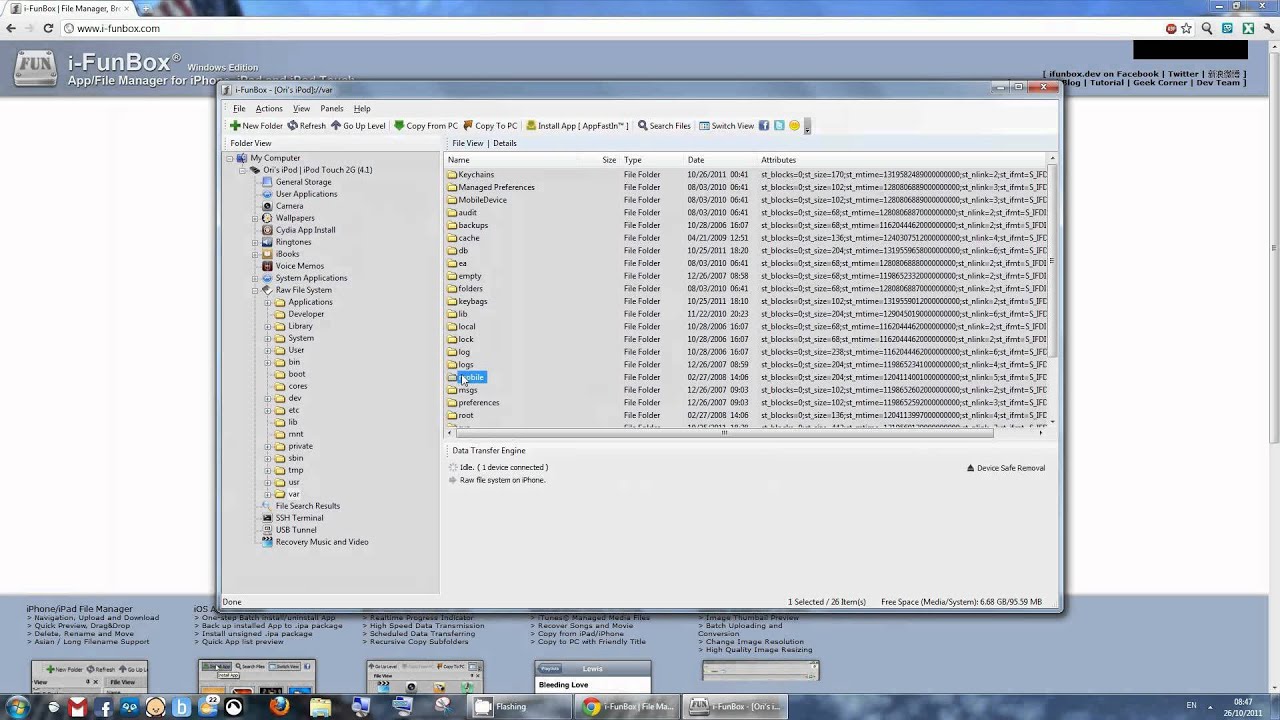This screenshot has width=1280, height=720.
Task: Click Copy To PC in toolbar
Action: tap(490, 126)
